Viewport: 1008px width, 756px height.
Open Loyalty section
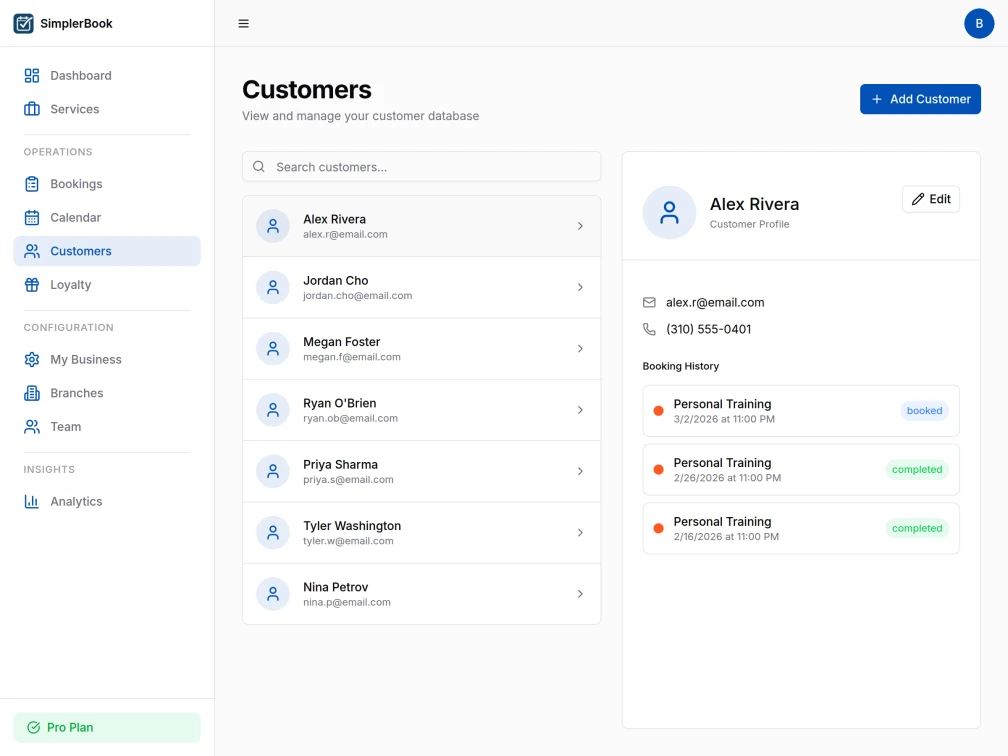[107, 284]
